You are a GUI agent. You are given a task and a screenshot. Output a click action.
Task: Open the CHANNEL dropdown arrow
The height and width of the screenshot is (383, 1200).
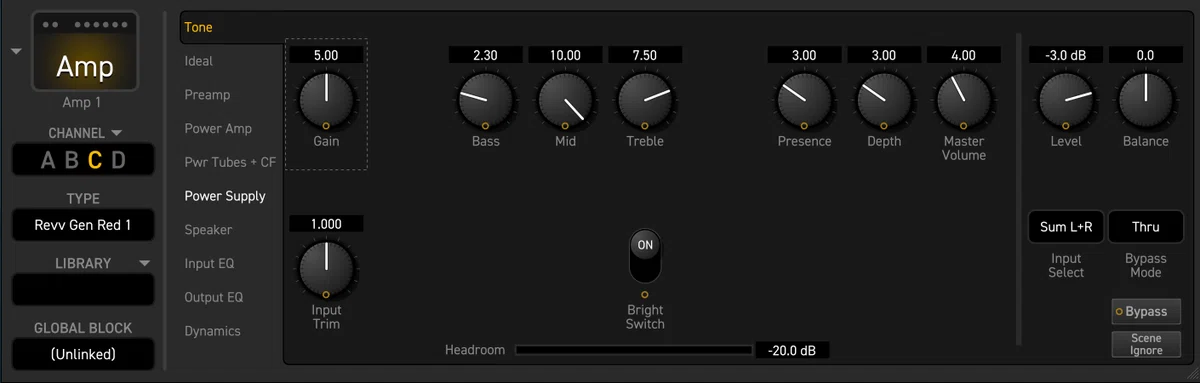[117, 133]
